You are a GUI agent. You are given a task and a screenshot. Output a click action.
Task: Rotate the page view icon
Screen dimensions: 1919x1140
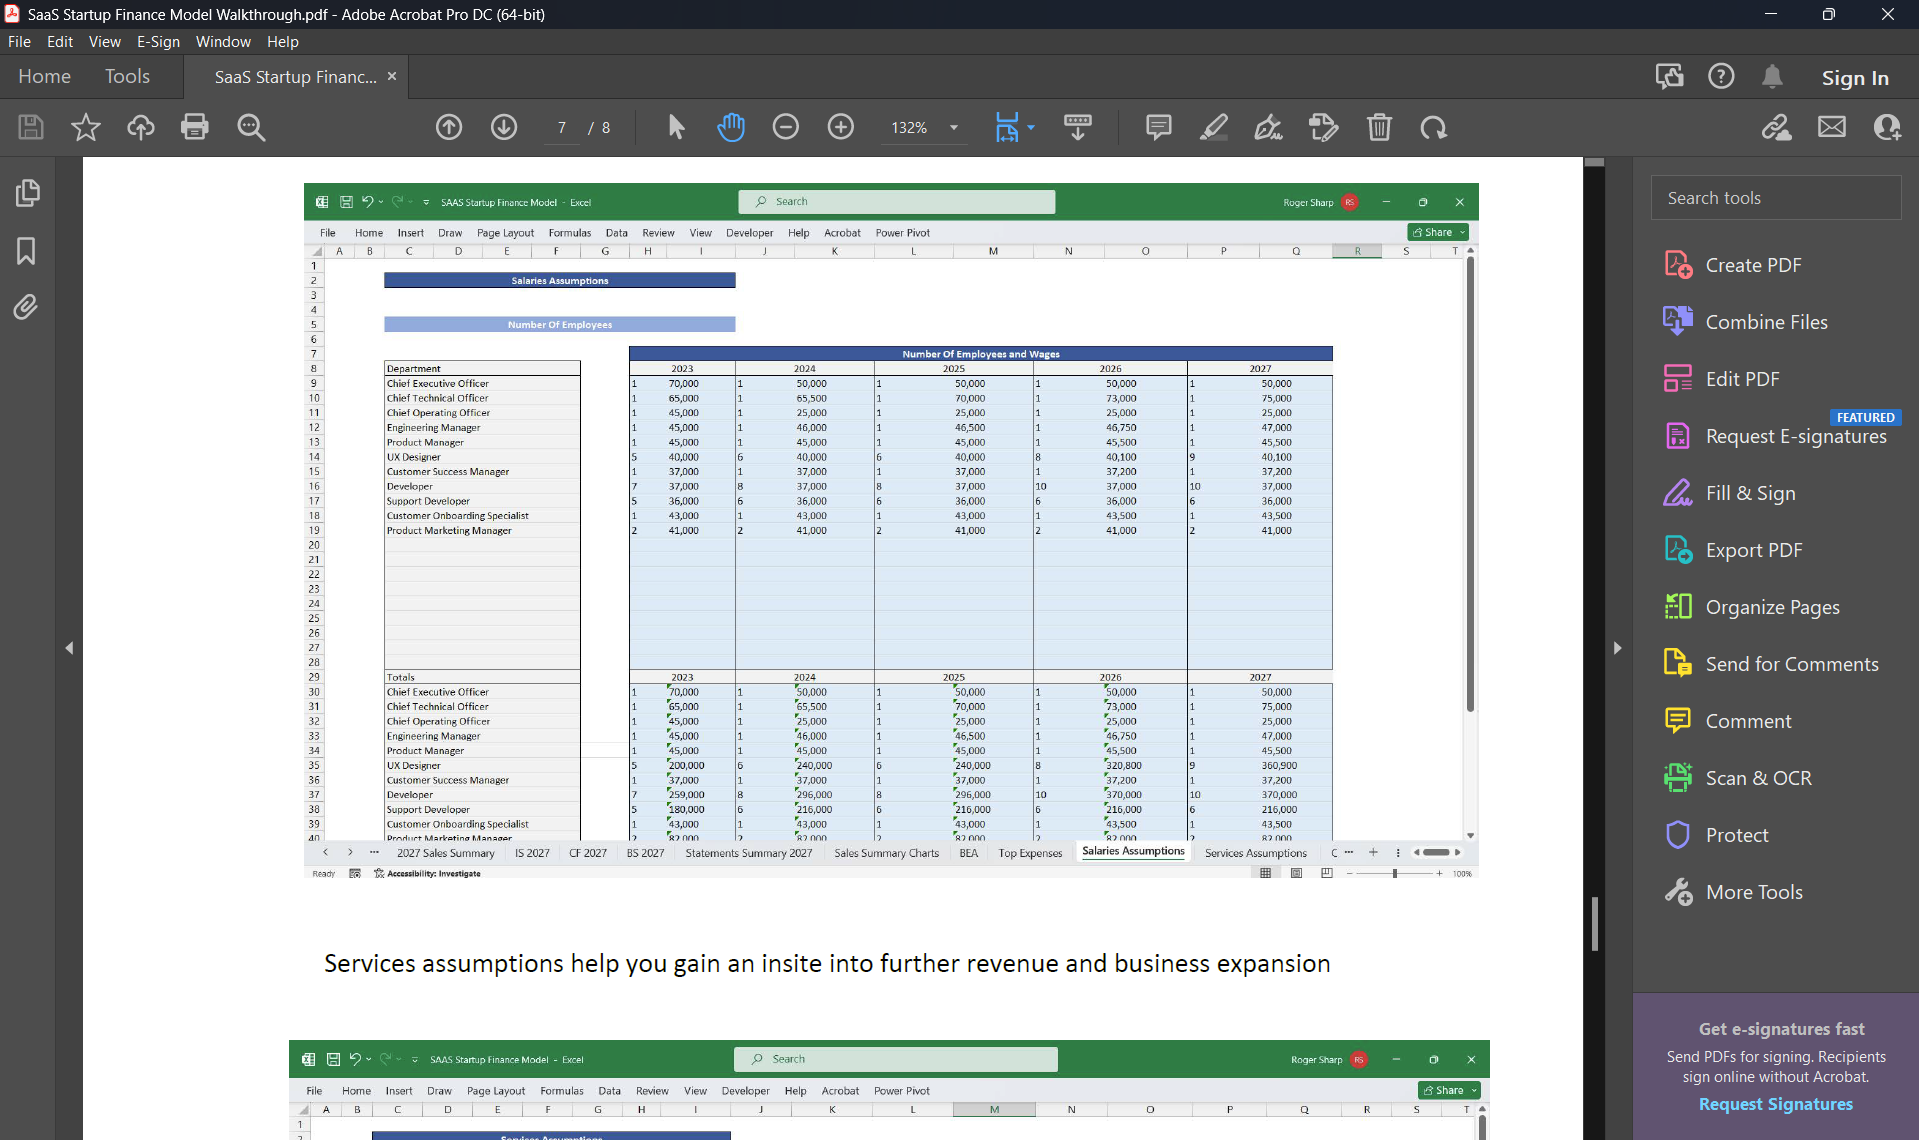1434,127
